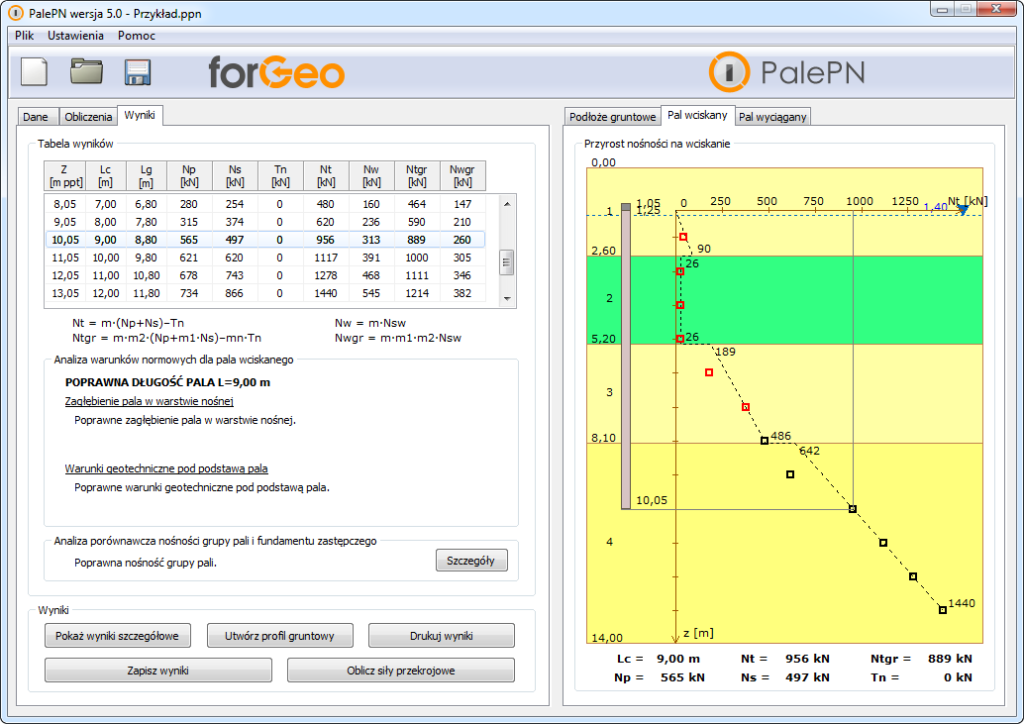Click the PalePN logo in header
Viewport: 1024px width, 724px height.
point(787,72)
